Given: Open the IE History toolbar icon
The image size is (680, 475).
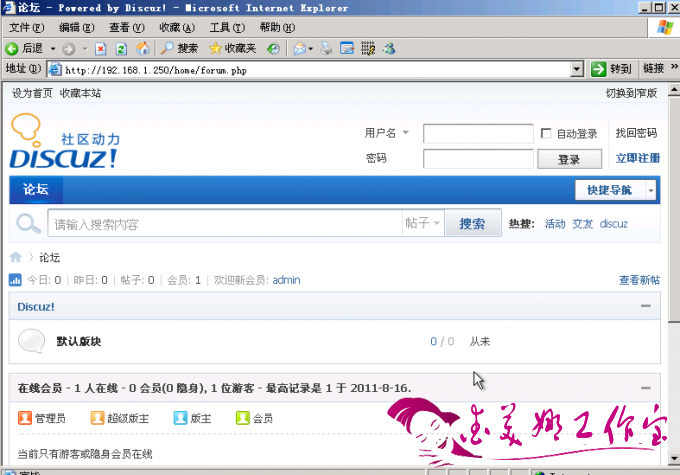Looking at the screenshot, I should click(x=272, y=48).
